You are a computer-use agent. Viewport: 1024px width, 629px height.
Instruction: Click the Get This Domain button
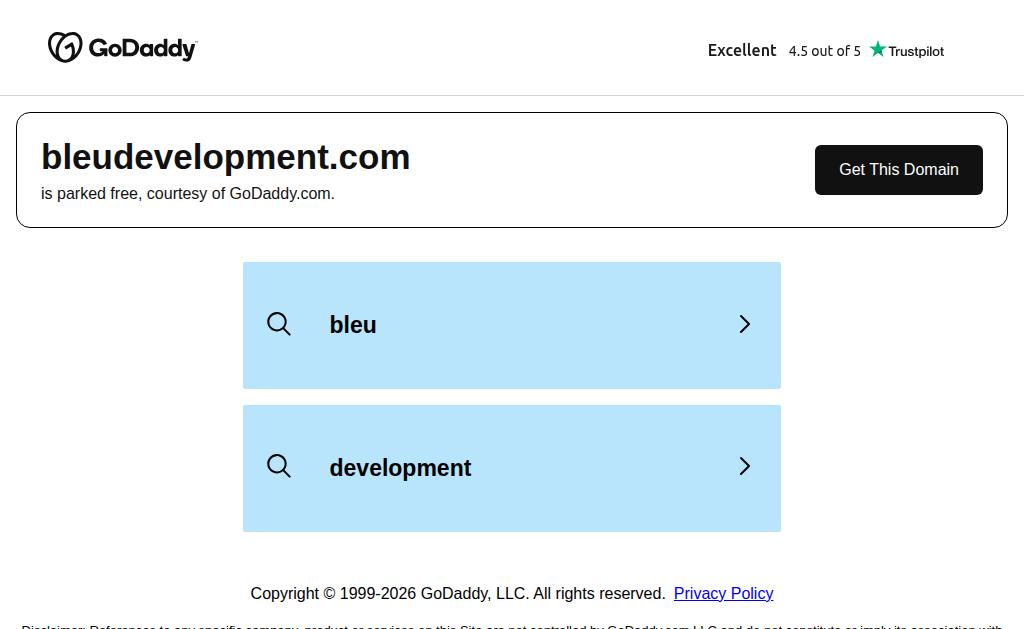899,170
